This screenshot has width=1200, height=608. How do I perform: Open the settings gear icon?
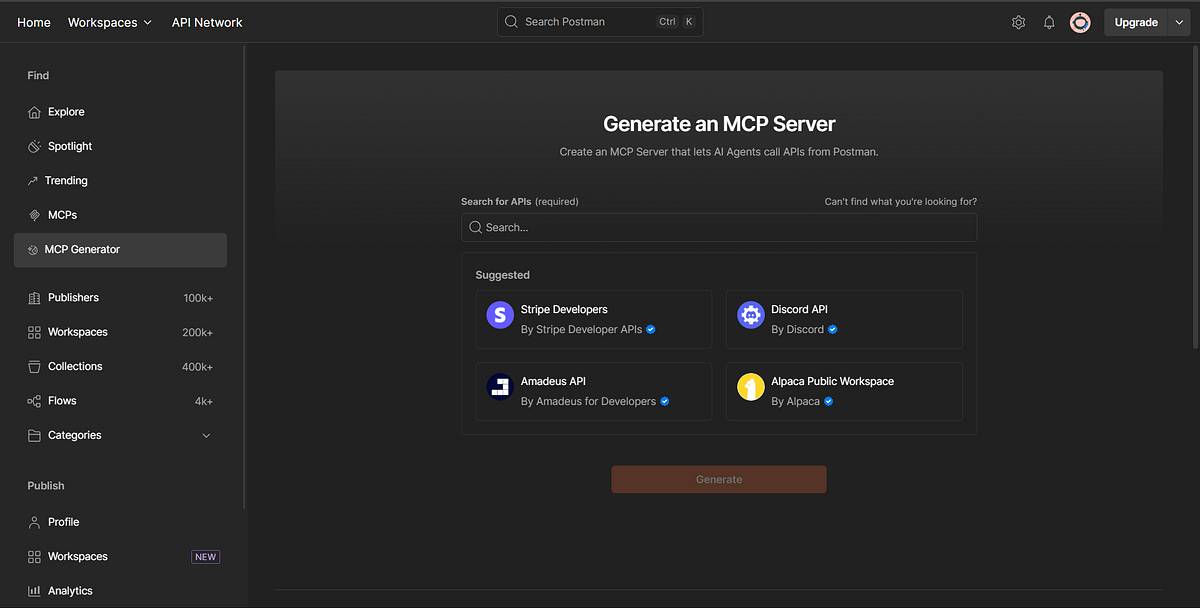click(1018, 21)
